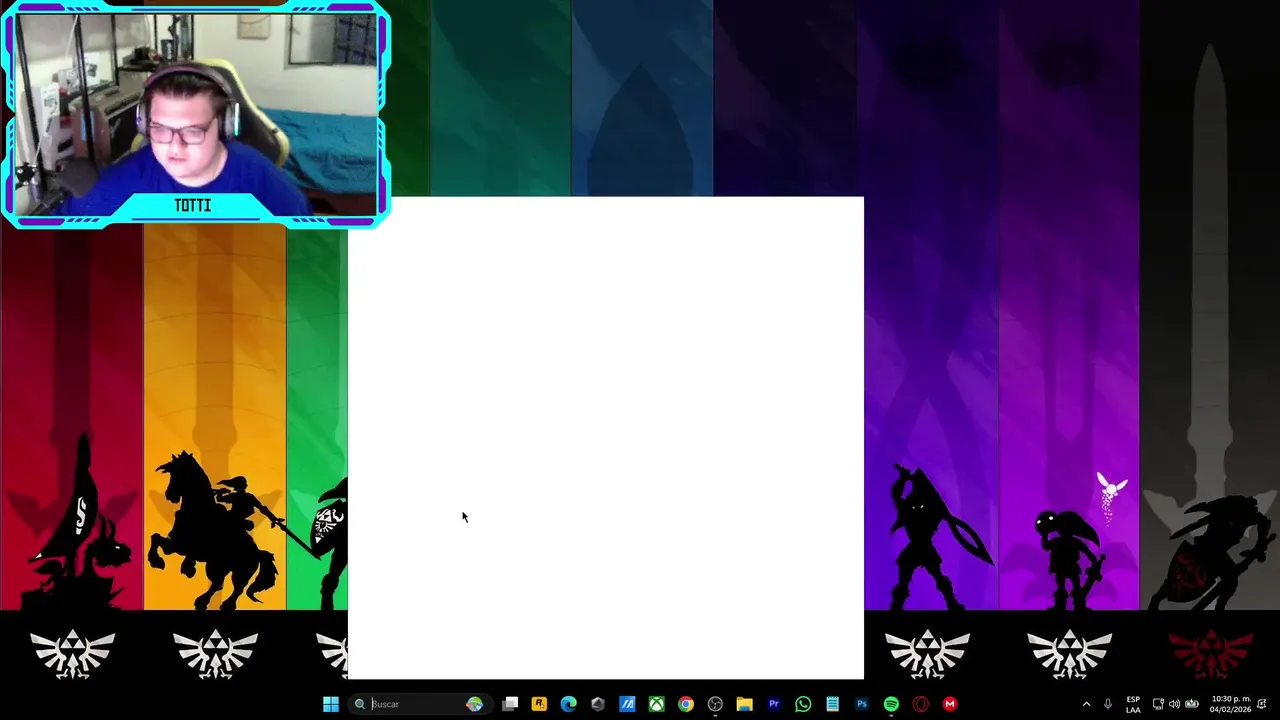Screen dimensions: 1280x720
Task: Open Task View from the taskbar
Action: [x=510, y=704]
